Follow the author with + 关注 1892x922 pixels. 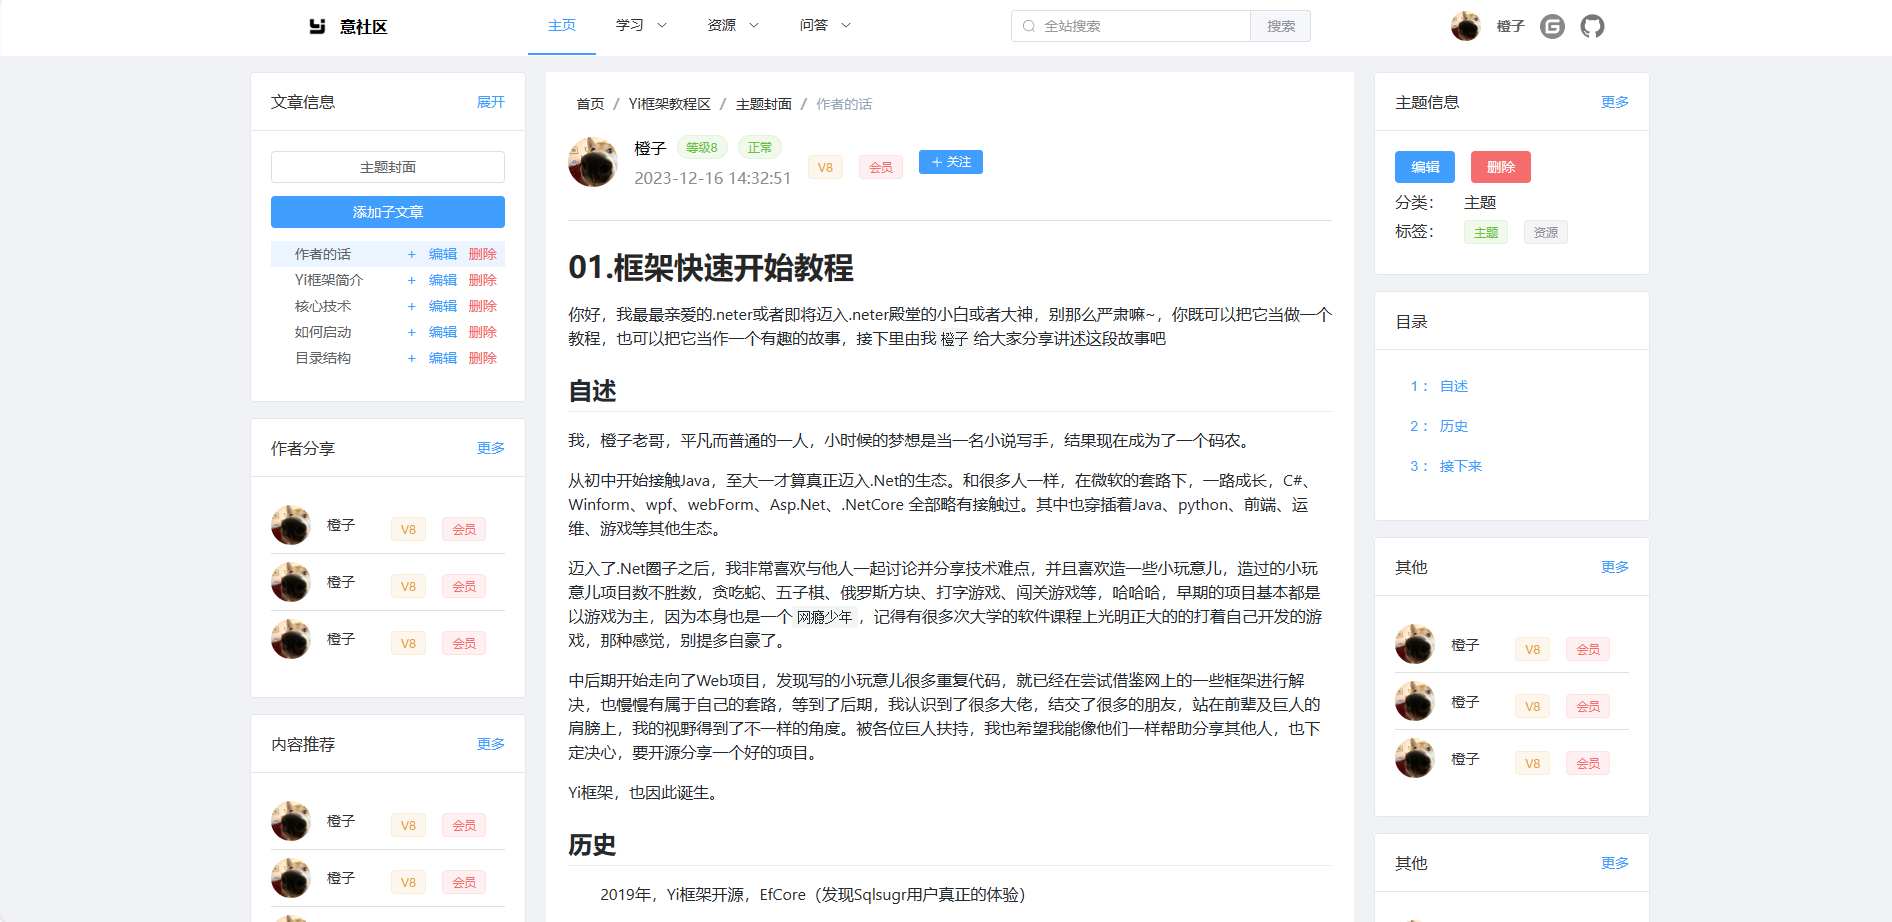950,162
